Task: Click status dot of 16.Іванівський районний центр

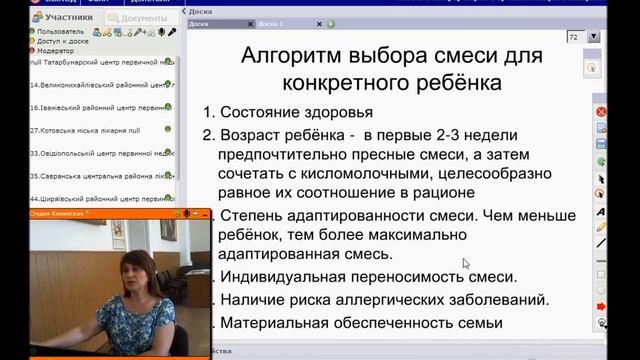Action: click(x=168, y=107)
